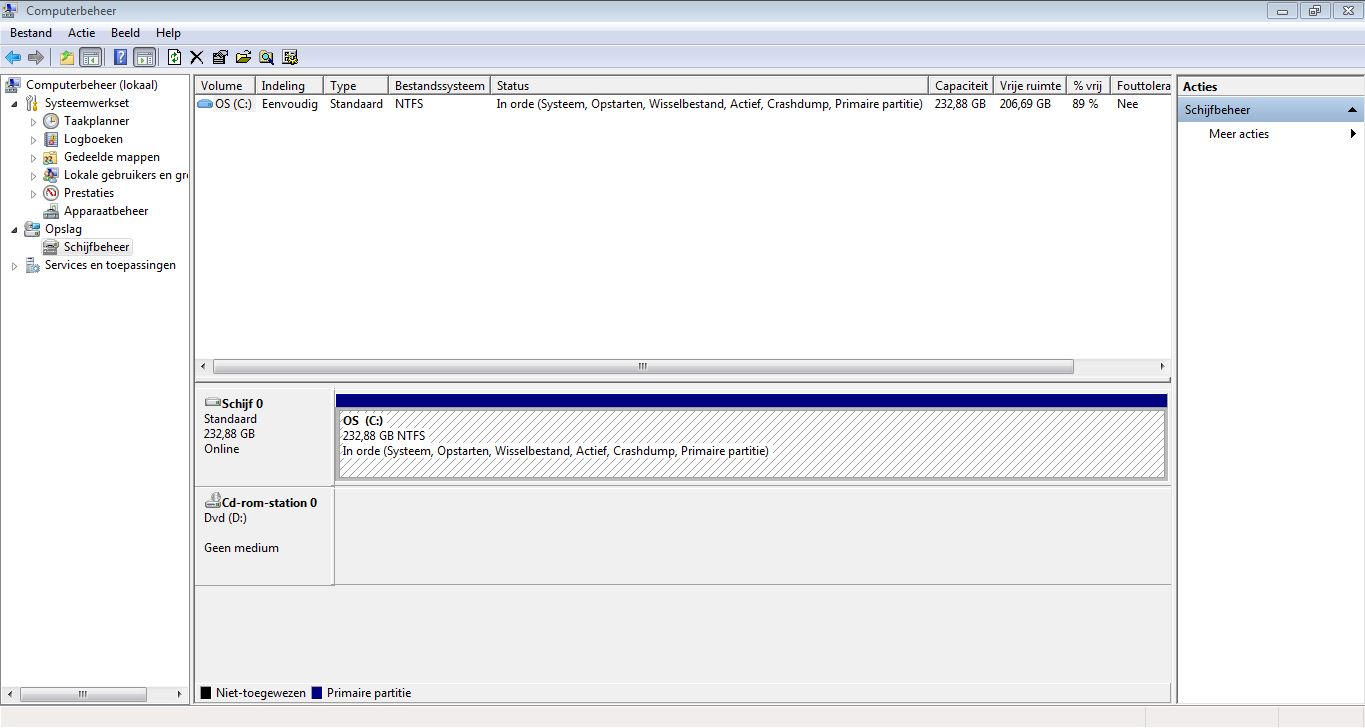
Task: Sort by the Volume column header
Action: point(225,86)
